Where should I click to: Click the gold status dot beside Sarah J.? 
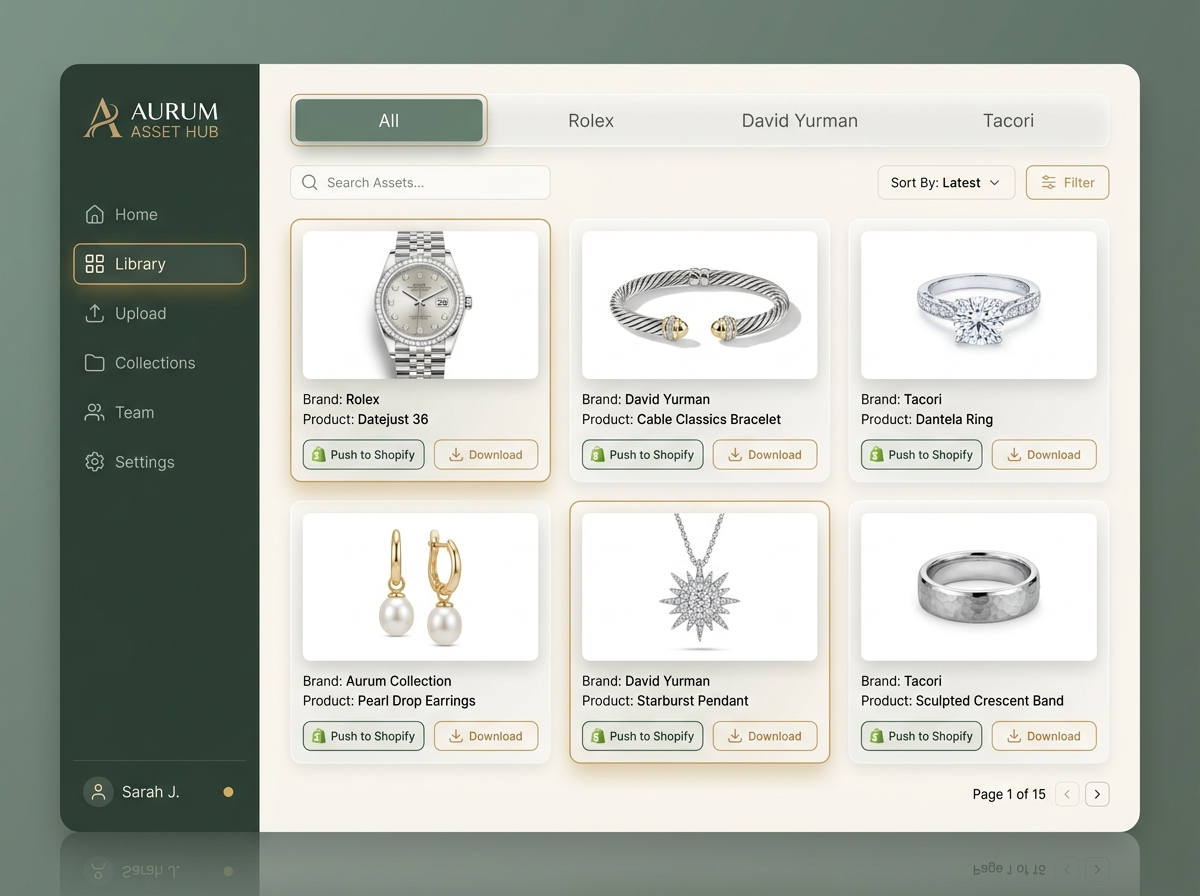coord(228,792)
